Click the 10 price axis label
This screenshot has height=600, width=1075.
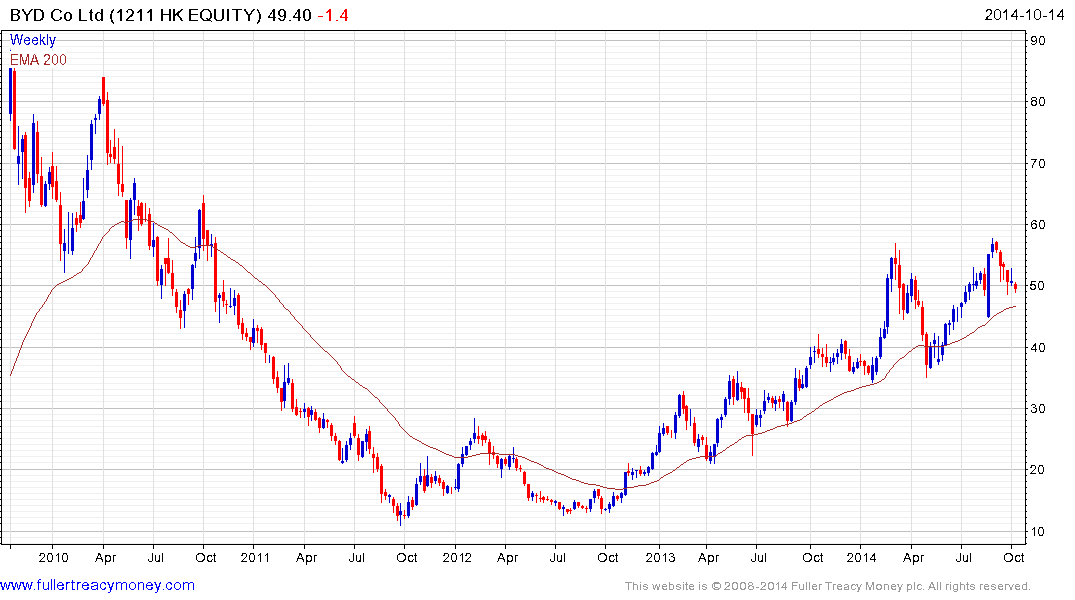(x=1038, y=531)
